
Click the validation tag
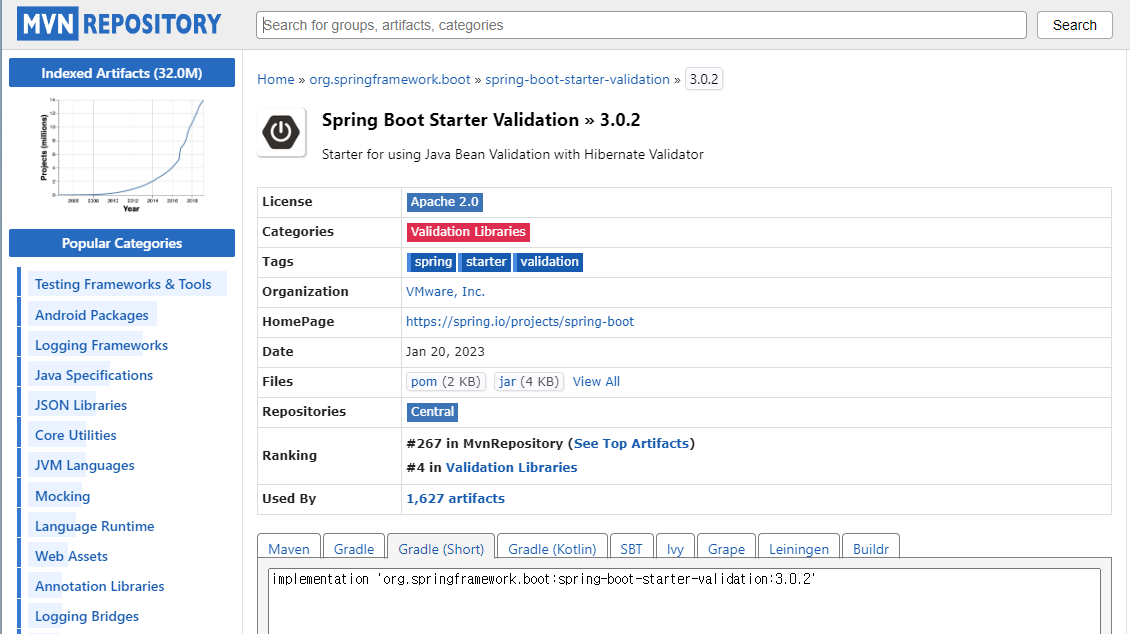coord(548,262)
